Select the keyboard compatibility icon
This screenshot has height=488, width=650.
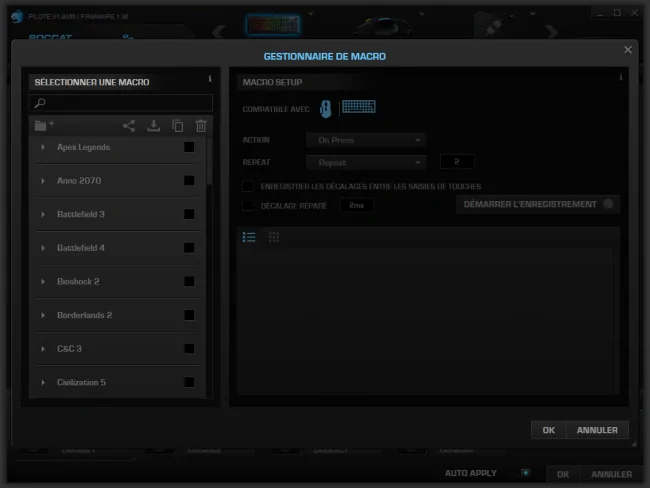[359, 107]
